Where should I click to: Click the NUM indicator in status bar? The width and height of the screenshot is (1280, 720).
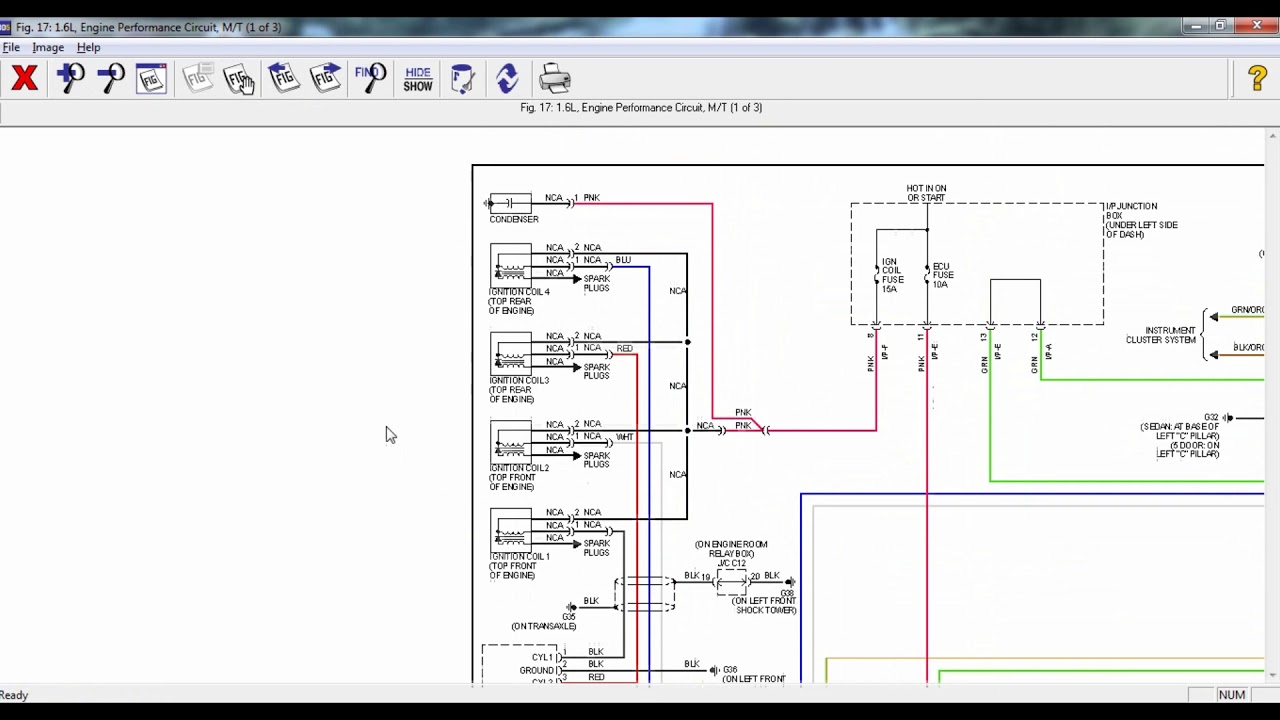1231,695
